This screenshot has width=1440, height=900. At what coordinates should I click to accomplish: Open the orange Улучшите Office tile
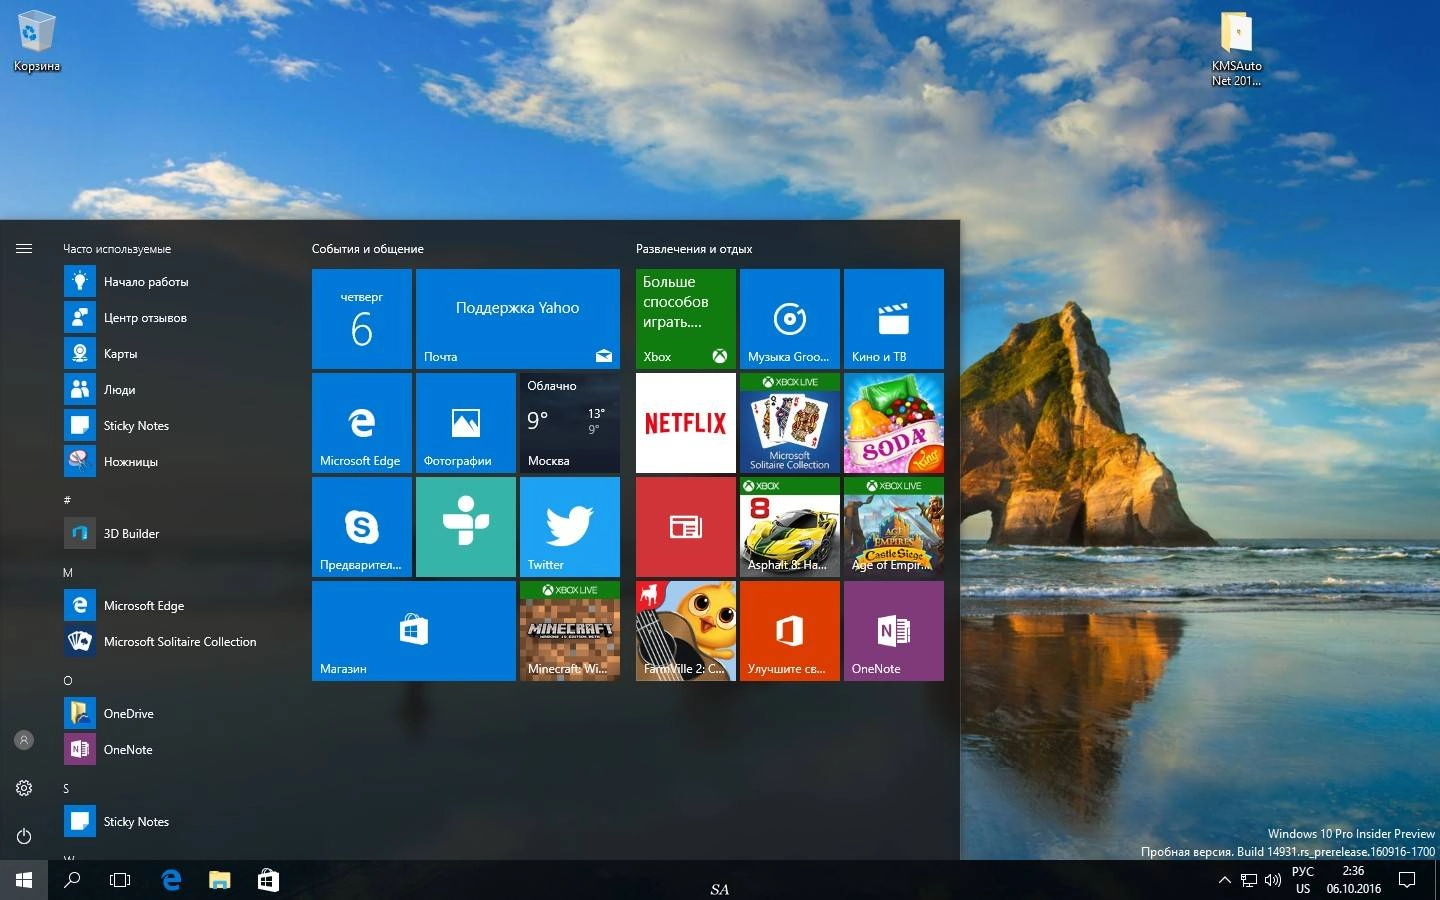pos(790,631)
